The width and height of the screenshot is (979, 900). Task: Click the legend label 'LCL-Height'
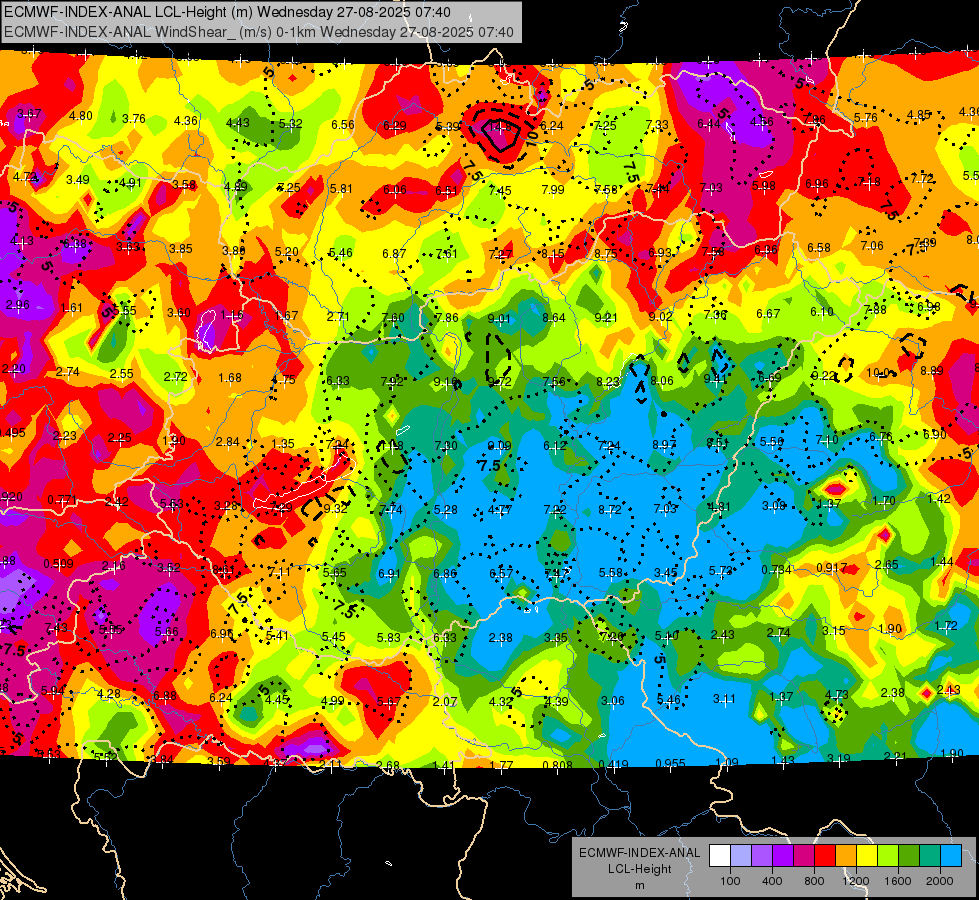tap(639, 869)
